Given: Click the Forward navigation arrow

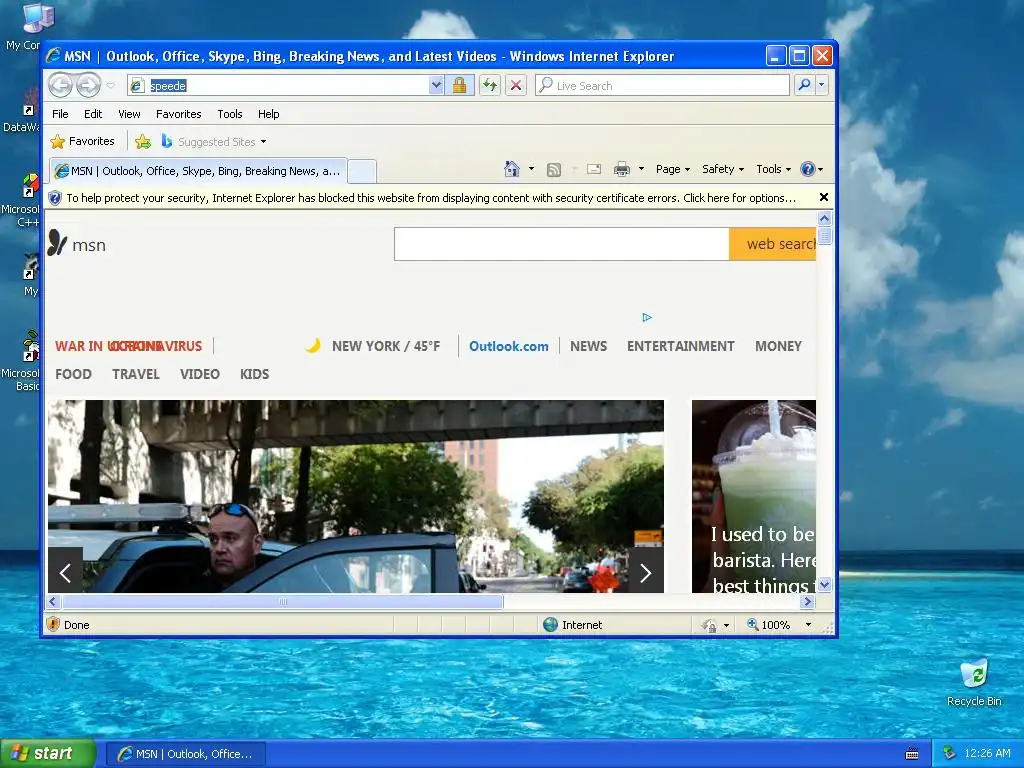Looking at the screenshot, I should [x=88, y=85].
